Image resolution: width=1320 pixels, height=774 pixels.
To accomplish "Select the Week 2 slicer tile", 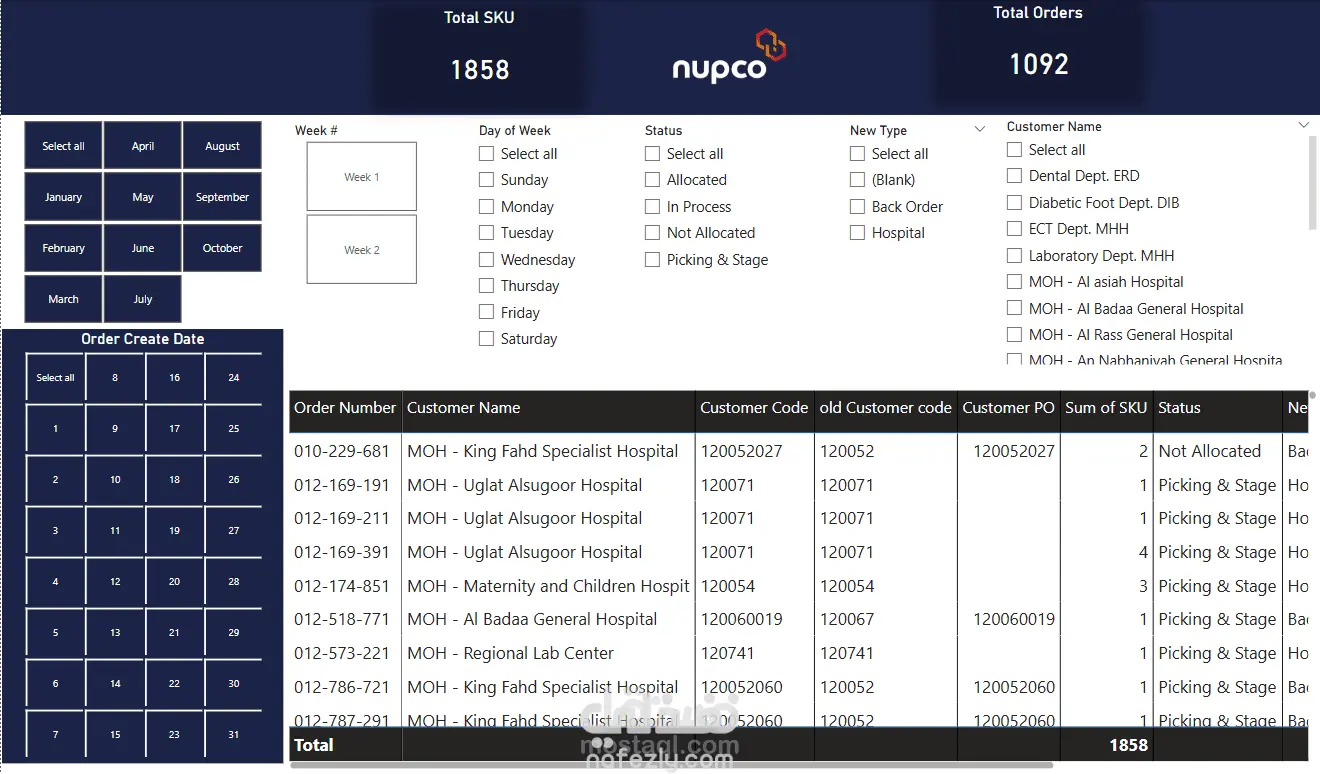I will (362, 250).
